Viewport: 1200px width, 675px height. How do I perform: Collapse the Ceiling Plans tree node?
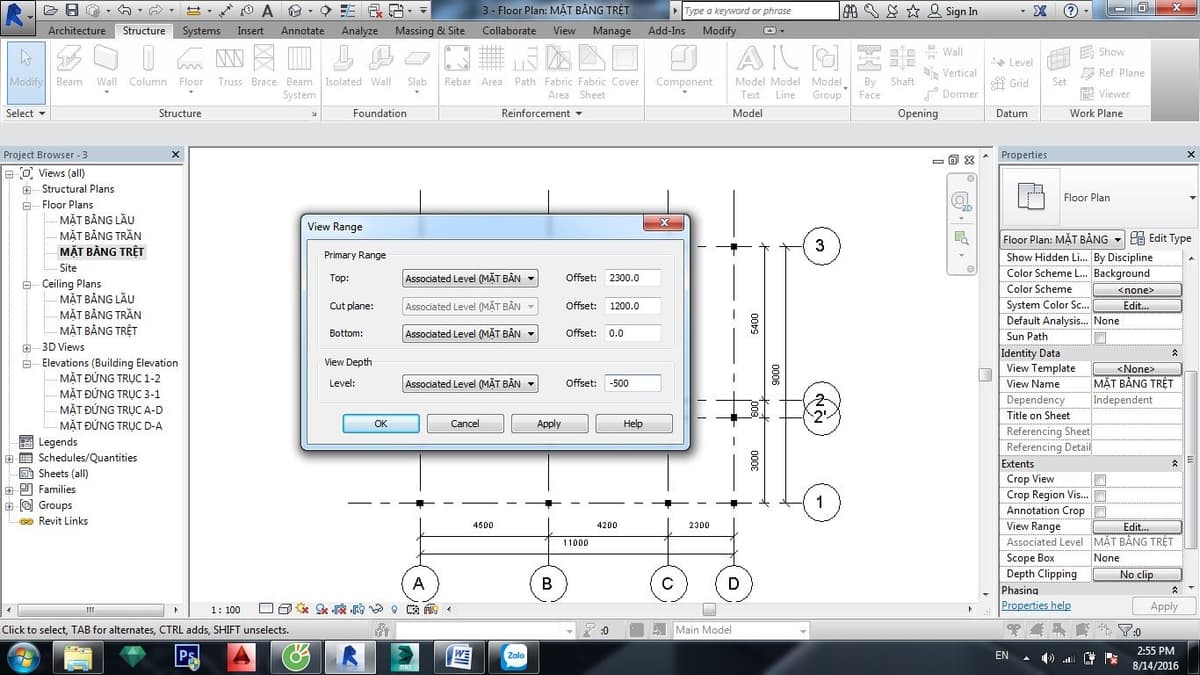(26, 284)
